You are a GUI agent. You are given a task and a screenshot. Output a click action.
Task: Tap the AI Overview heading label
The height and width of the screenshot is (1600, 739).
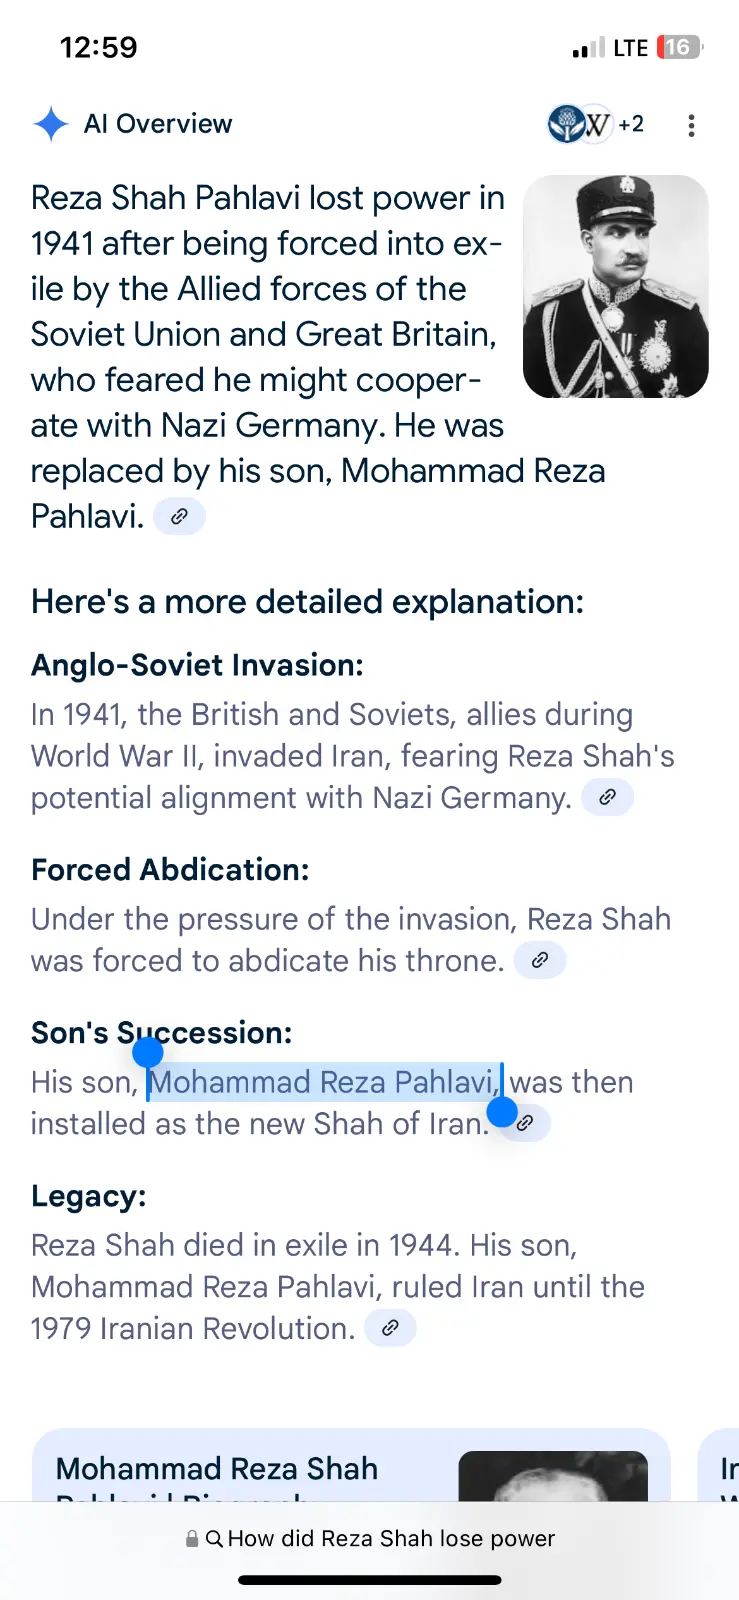click(x=158, y=124)
